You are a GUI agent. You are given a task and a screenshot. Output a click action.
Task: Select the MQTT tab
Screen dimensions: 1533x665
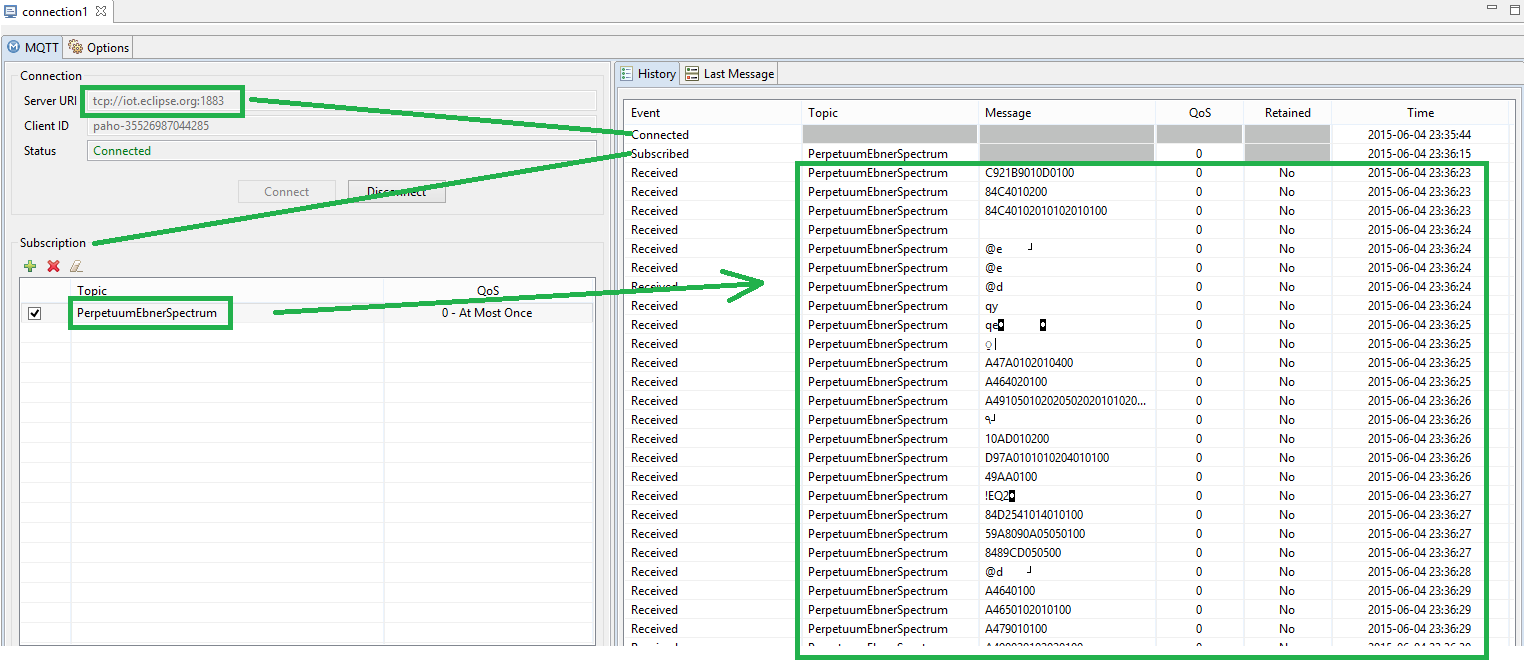pyautogui.click(x=33, y=47)
